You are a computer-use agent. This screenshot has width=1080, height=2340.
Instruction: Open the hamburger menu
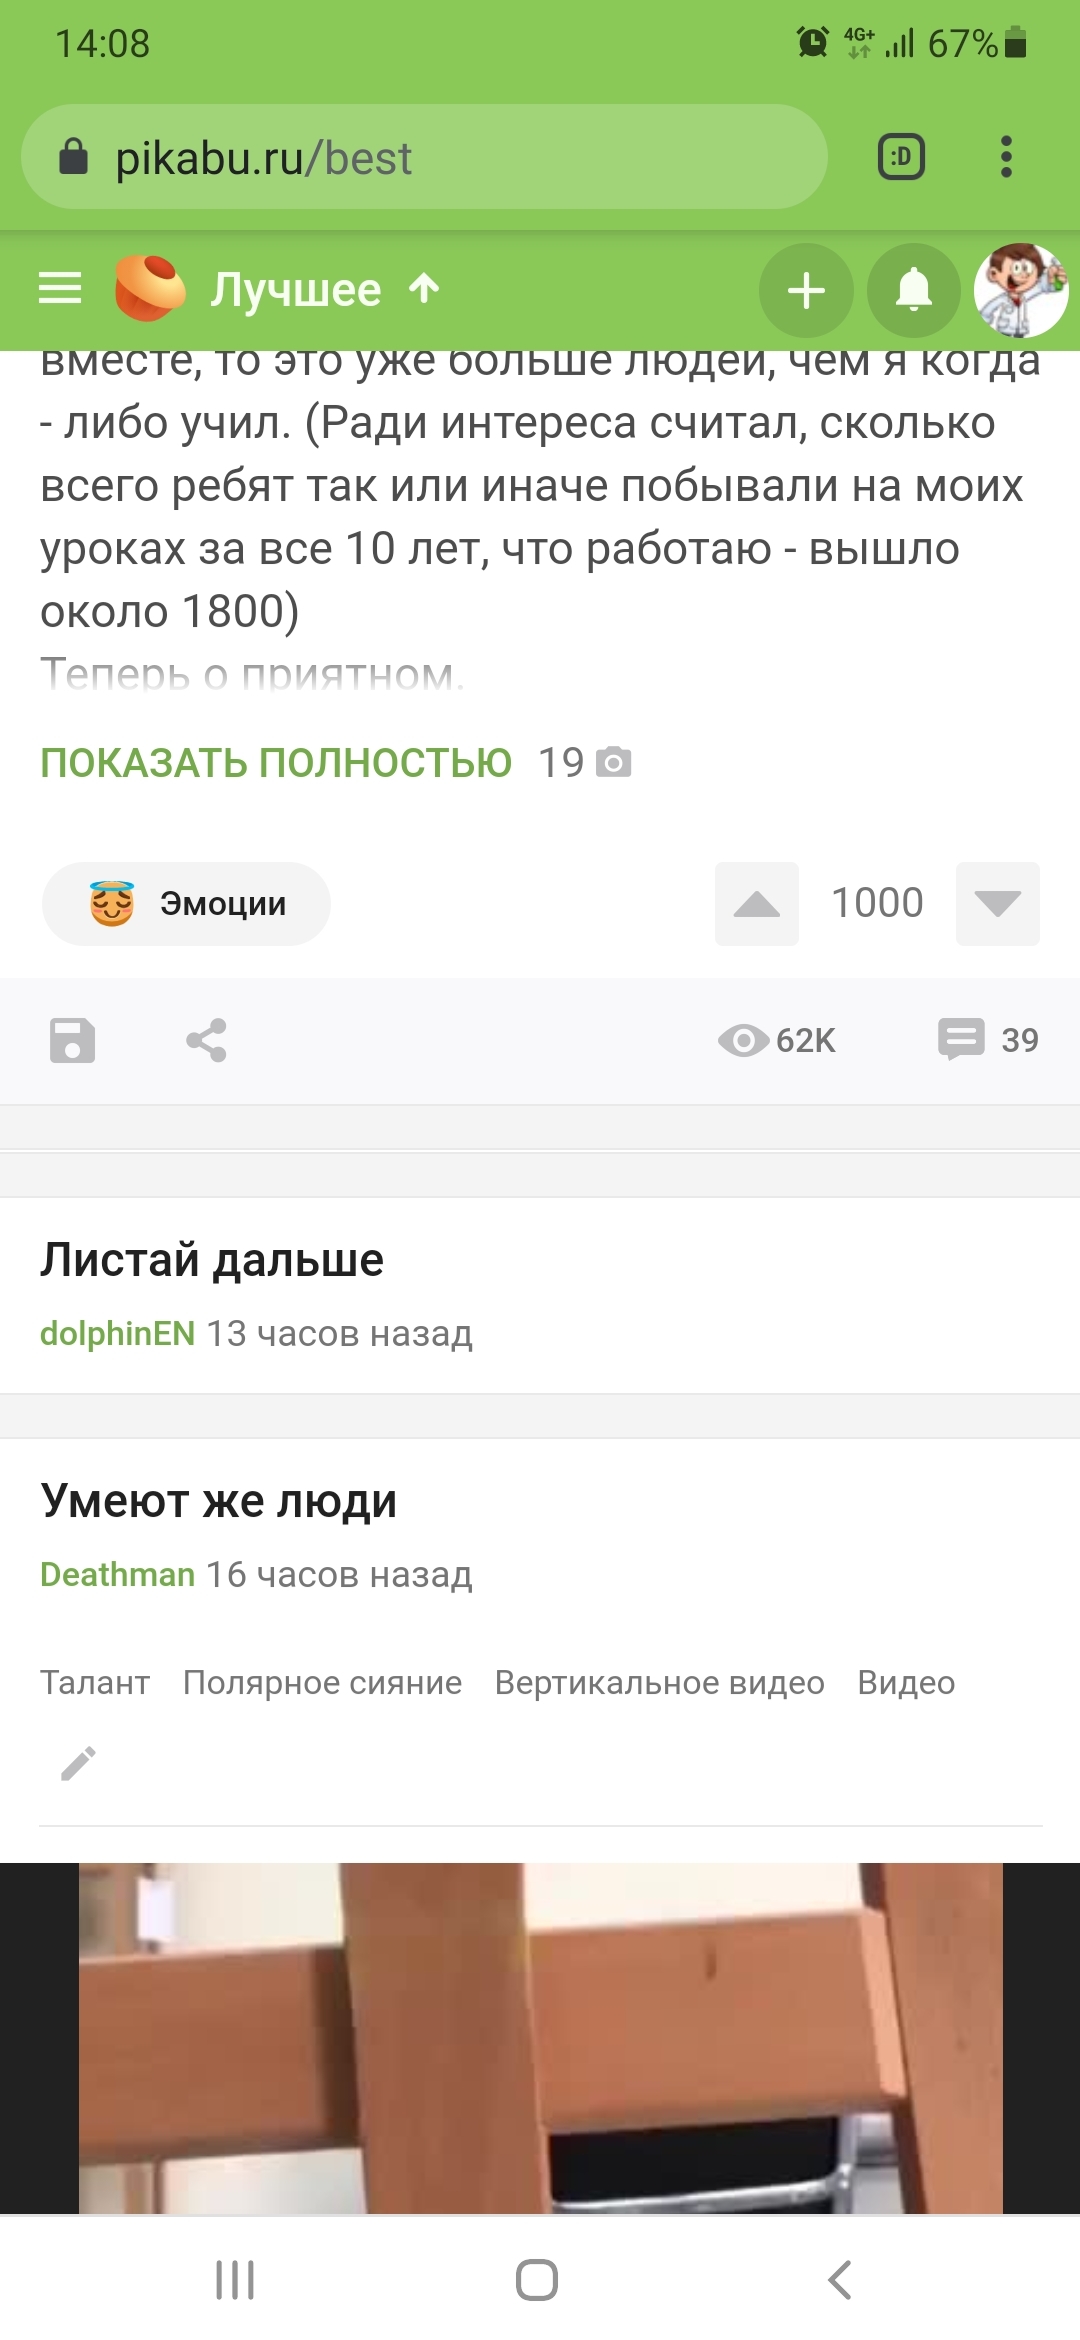click(60, 289)
